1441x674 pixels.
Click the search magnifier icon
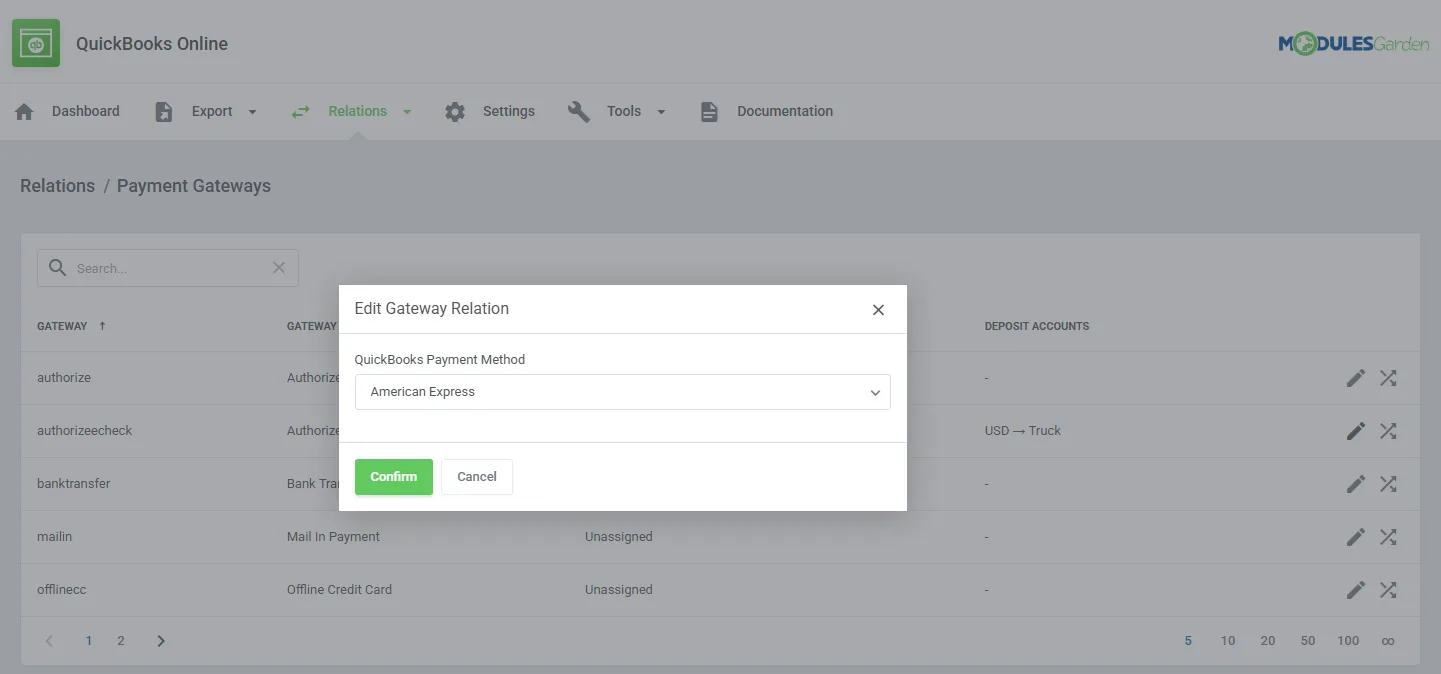[58, 268]
